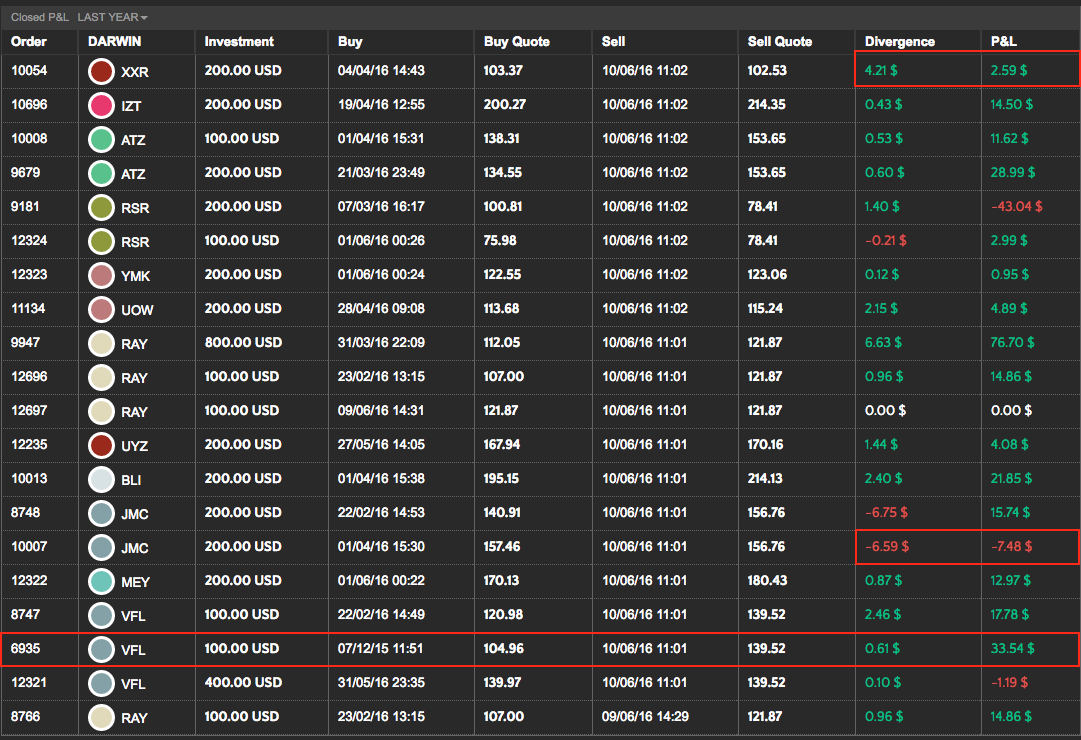
Task: Select the teal MEY DARWIN icon
Action: click(x=101, y=581)
